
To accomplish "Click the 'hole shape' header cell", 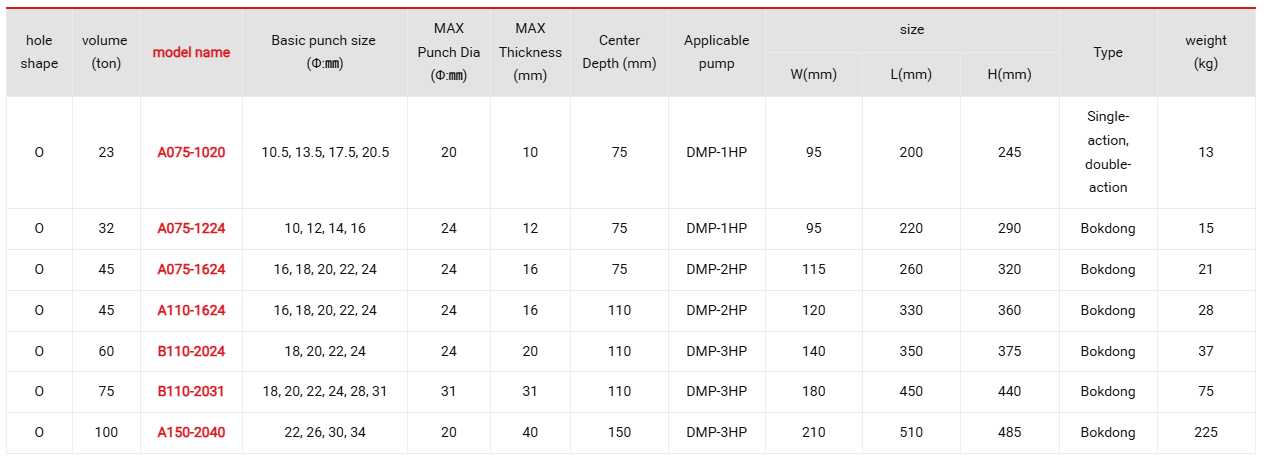I will [39, 52].
